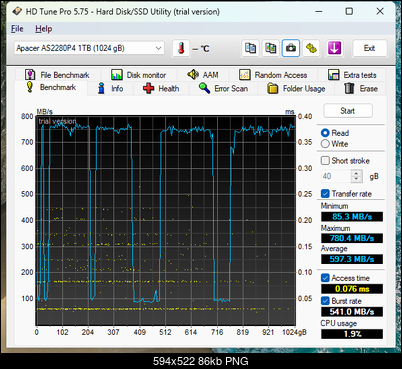The width and height of the screenshot is (402, 369).
Task: Enable the Short stroke checkbox
Action: click(325, 161)
